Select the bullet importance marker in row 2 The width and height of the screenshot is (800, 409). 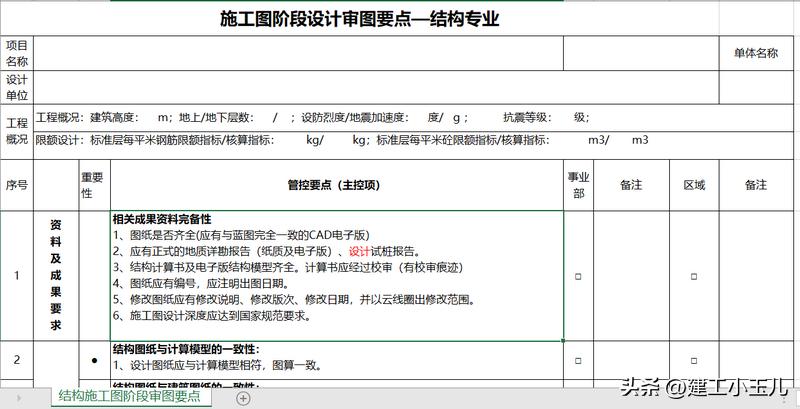94,360
